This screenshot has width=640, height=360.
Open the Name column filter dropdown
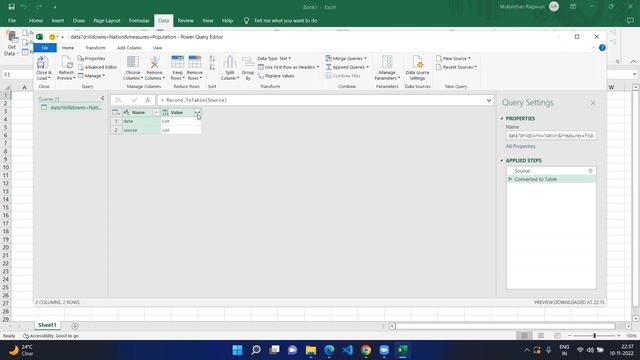click(156, 112)
